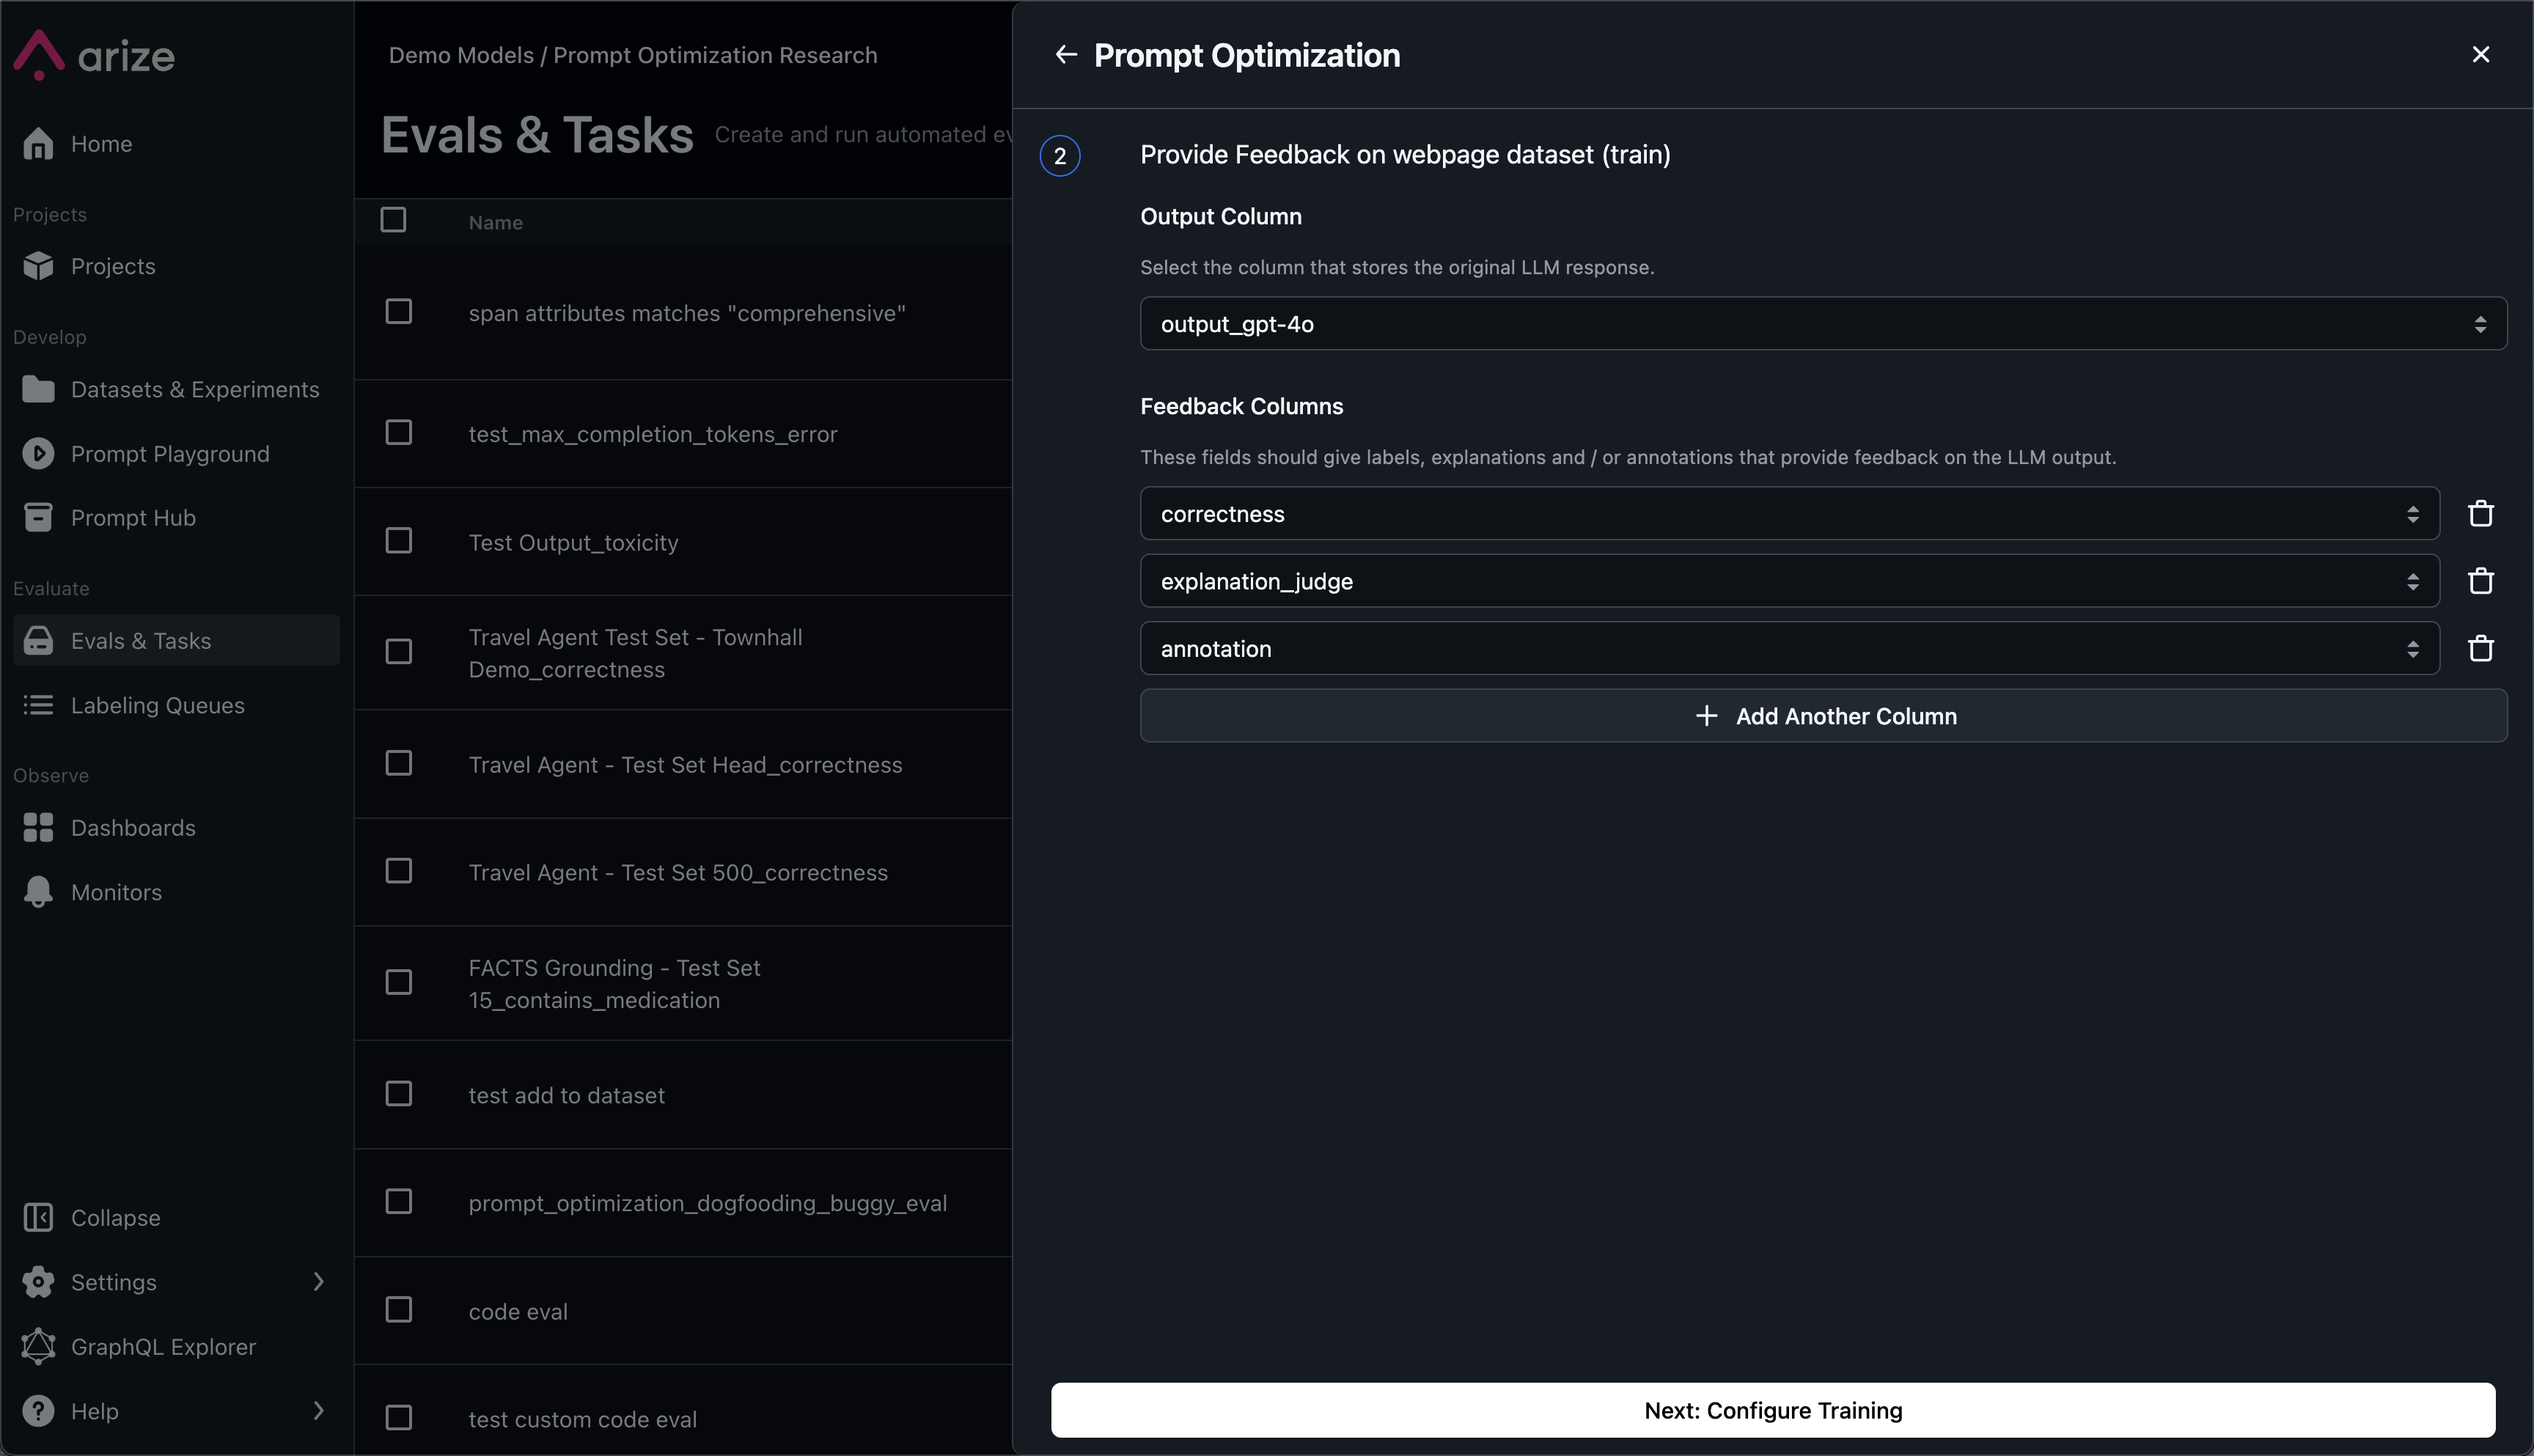Delete the correctness feedback column

pos(2481,514)
